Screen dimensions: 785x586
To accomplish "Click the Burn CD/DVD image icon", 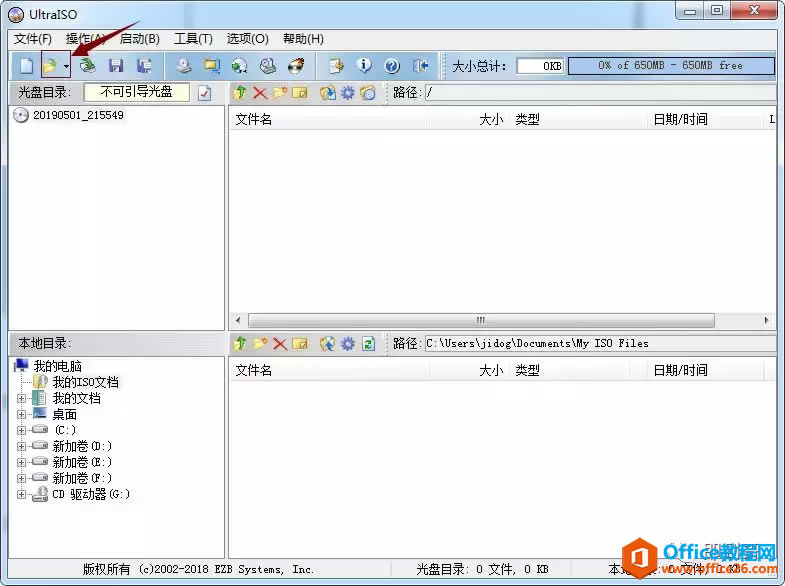I will point(296,66).
